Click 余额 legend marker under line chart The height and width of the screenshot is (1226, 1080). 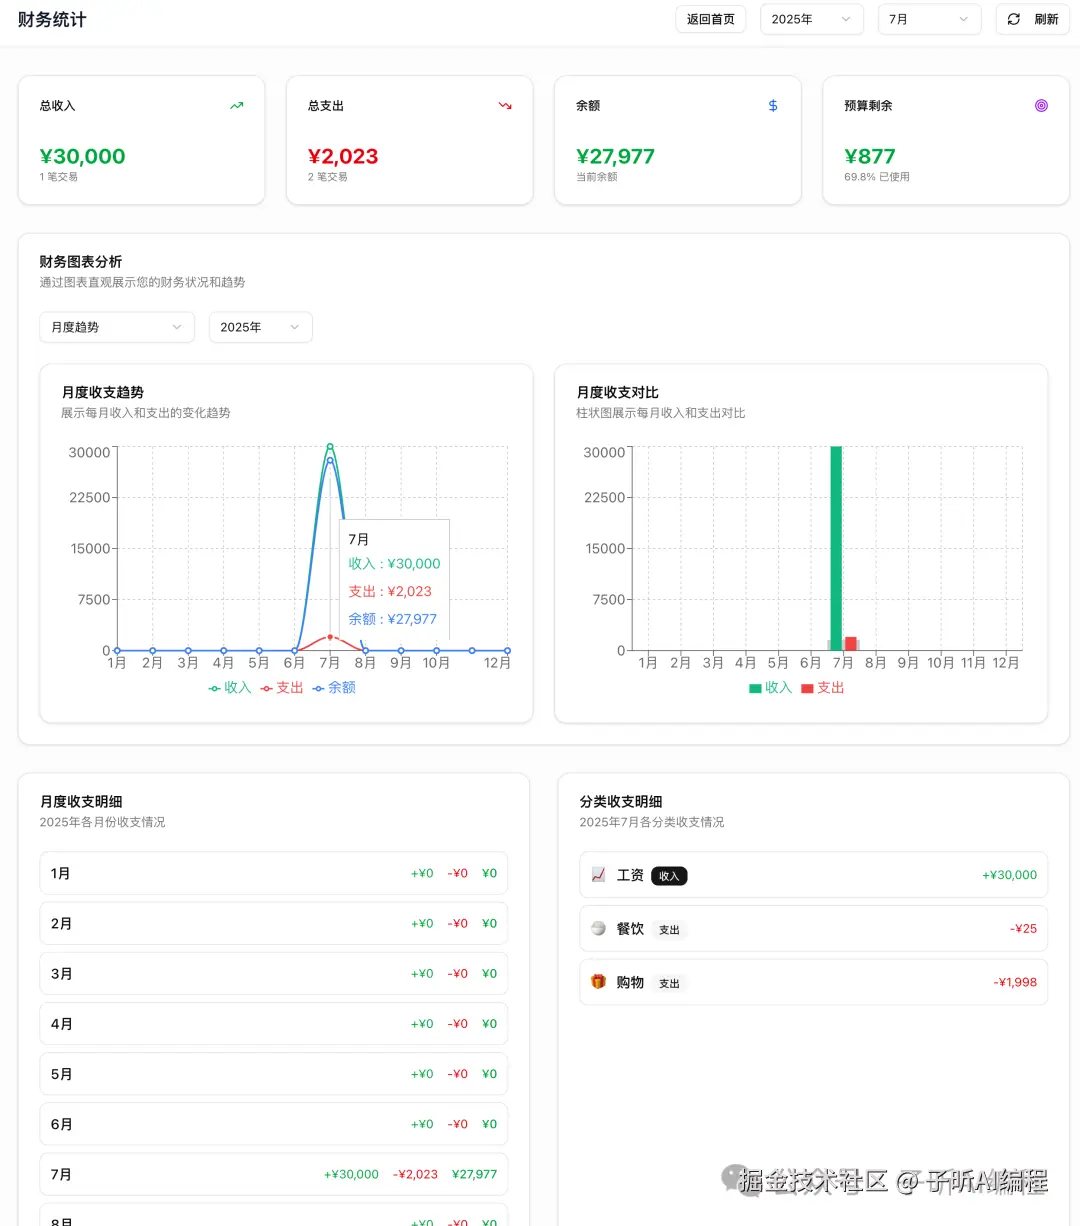[x=318, y=688]
